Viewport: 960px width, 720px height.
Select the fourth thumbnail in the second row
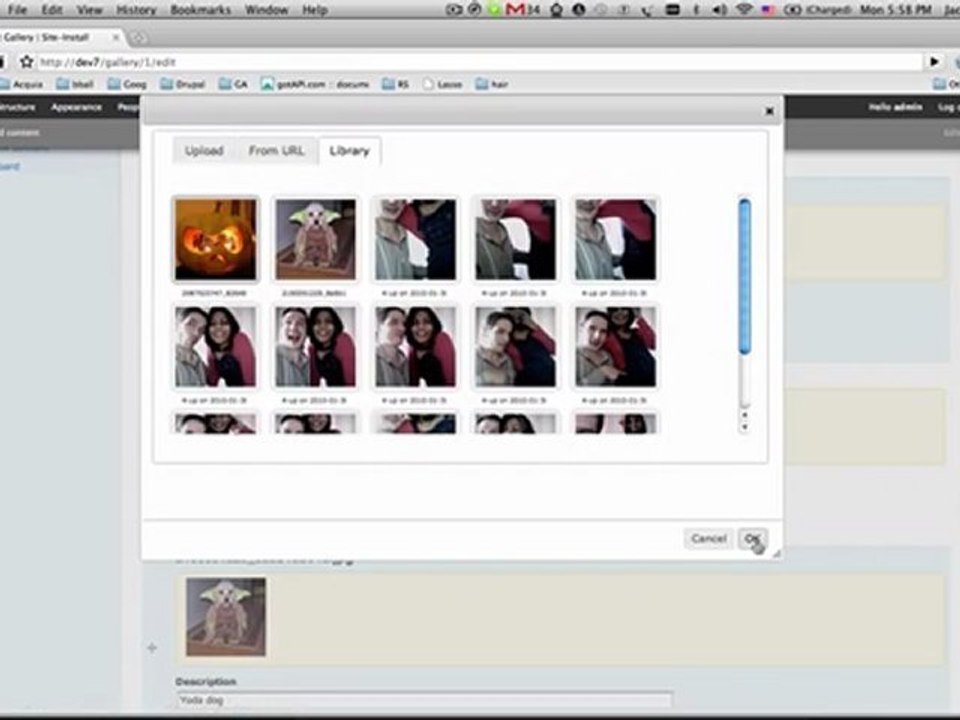pos(516,347)
